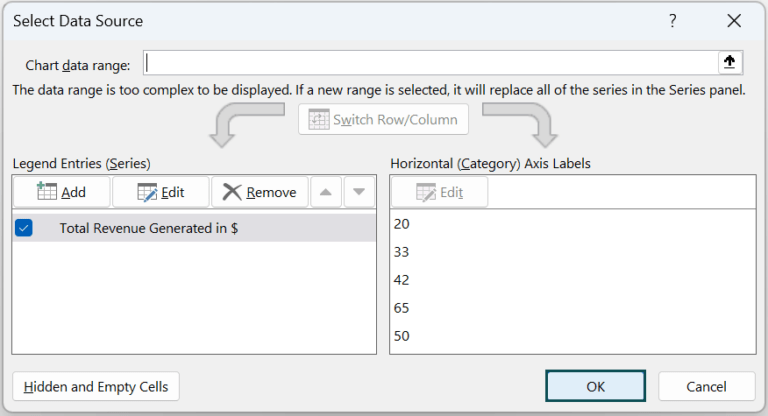
Task: Confirm with the OK button
Action: (x=596, y=386)
